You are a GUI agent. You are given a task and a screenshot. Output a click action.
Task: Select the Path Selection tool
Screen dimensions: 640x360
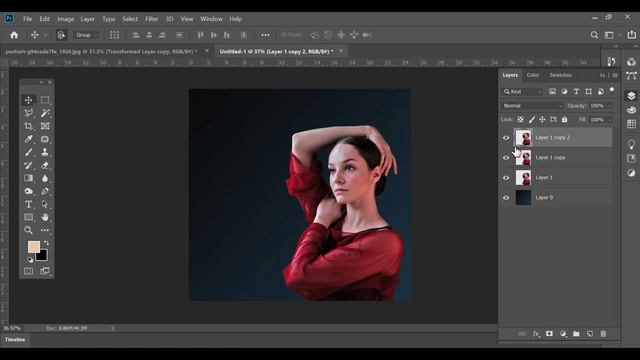pos(45,204)
